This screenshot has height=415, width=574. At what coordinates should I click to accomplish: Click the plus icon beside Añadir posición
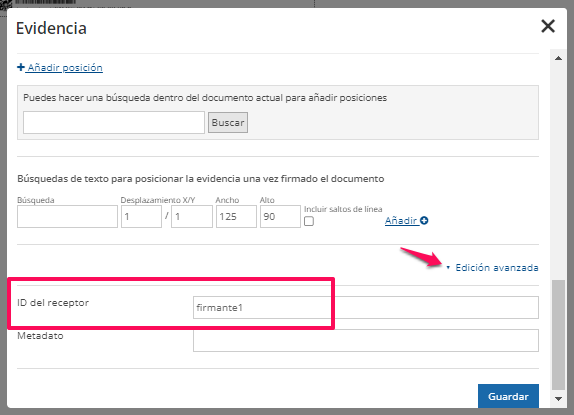21,67
